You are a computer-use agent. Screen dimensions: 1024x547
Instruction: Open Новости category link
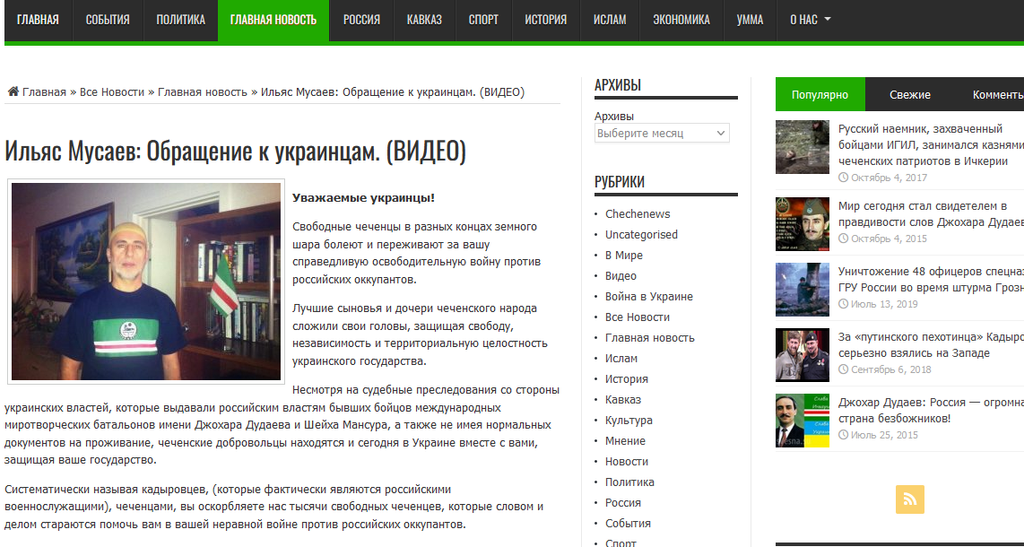click(626, 461)
